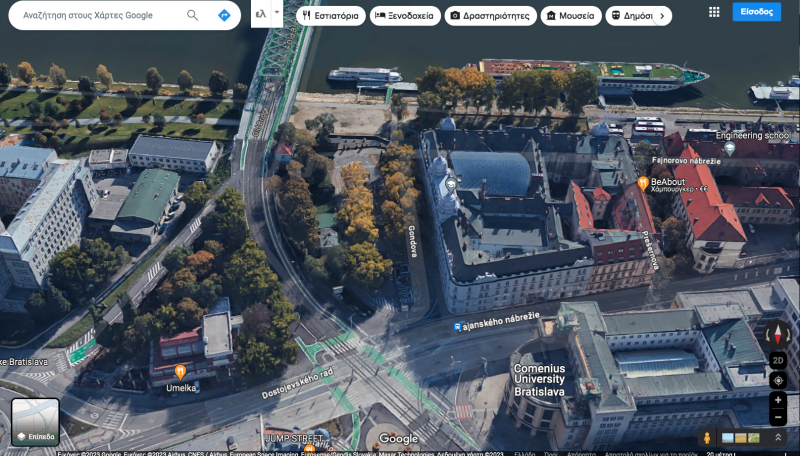800x456 pixels.
Task: Click the Ξενοδοχεία hotels chip
Action: [405, 16]
